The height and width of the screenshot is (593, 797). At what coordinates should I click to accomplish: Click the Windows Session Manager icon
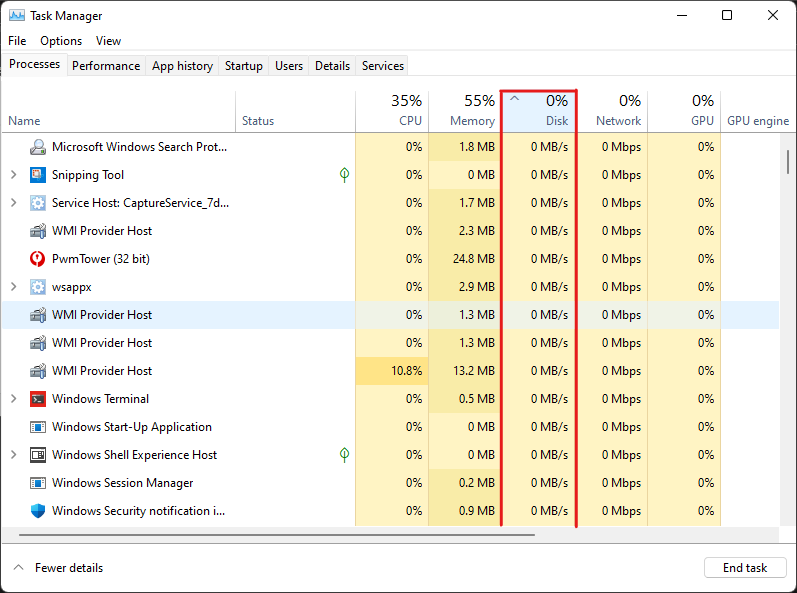[x=38, y=483]
